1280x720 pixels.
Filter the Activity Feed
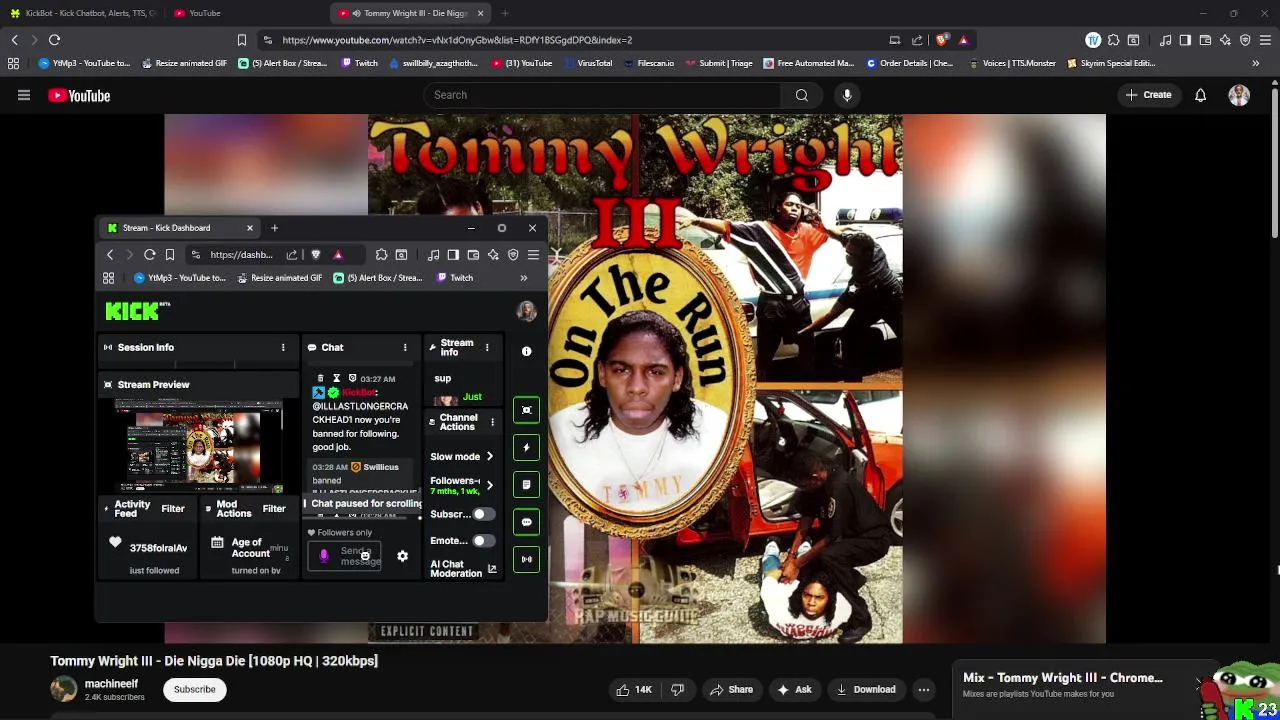(x=173, y=509)
